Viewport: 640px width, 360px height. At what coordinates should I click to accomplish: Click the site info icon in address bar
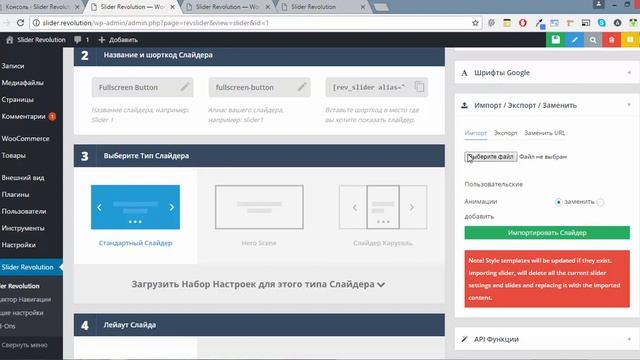pyautogui.click(x=36, y=23)
